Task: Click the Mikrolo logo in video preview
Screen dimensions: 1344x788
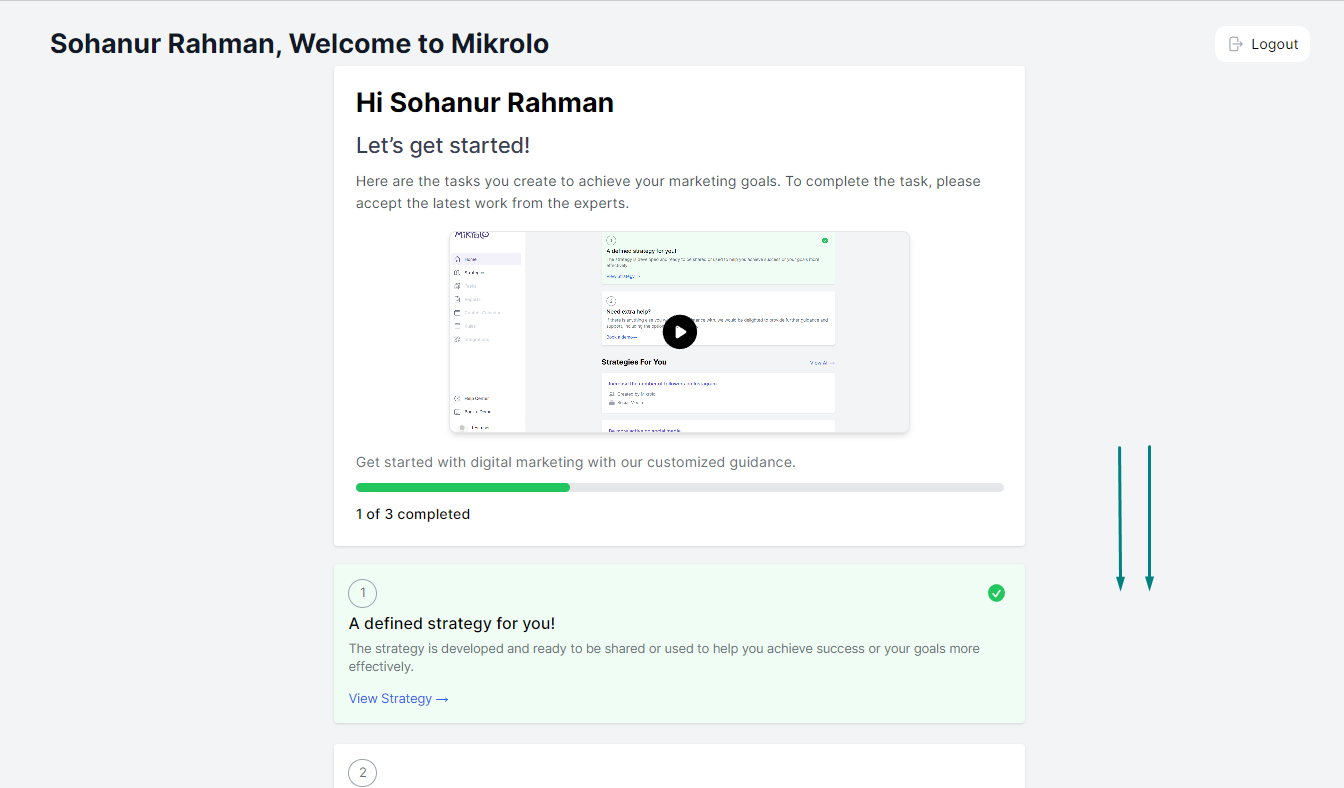Action: [471, 236]
